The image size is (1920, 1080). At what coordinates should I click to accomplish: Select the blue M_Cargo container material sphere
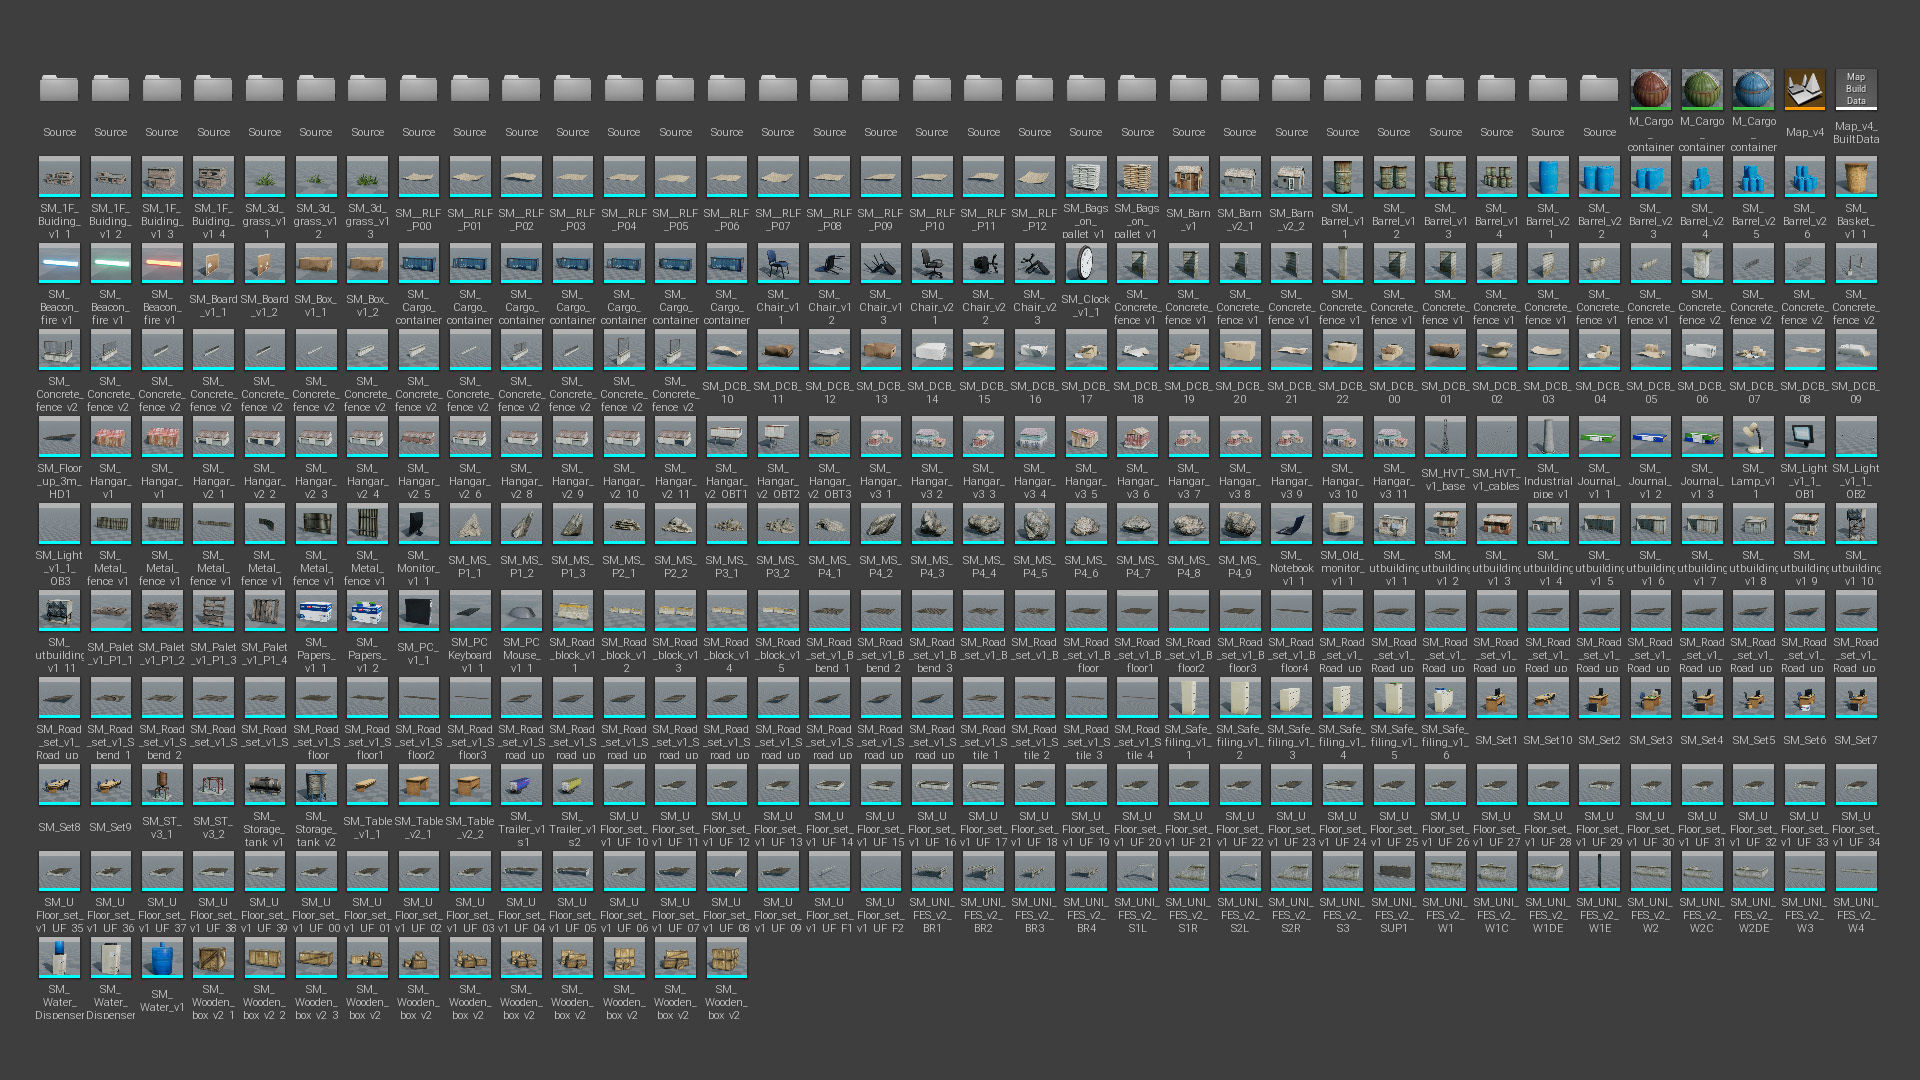[1753, 90]
